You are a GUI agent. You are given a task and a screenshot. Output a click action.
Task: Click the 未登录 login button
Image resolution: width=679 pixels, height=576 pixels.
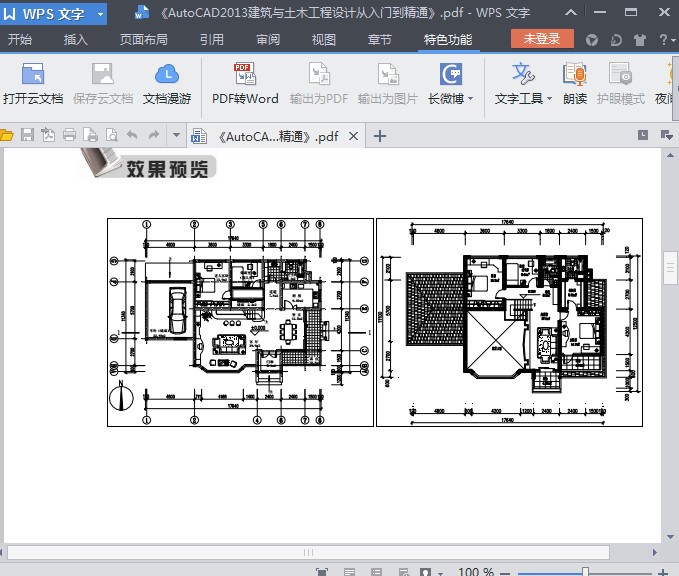point(542,39)
